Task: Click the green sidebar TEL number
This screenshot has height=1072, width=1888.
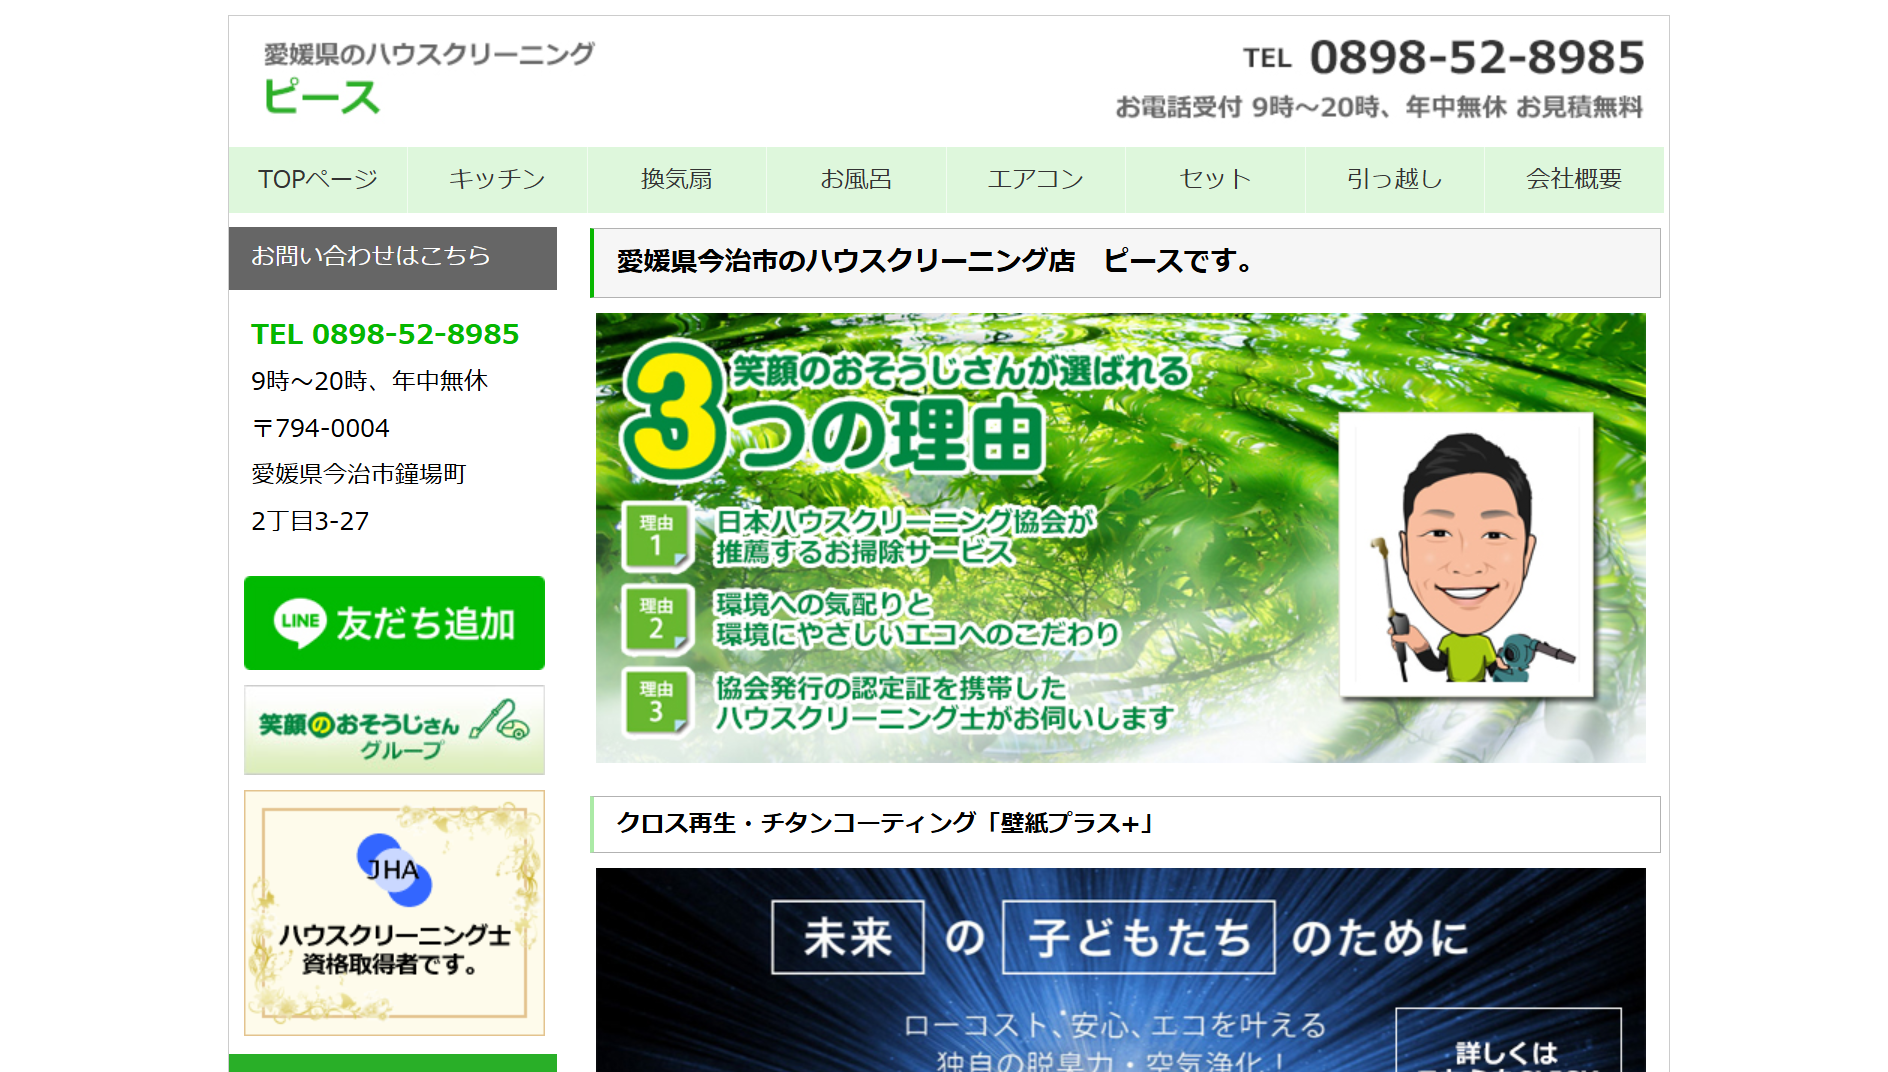Action: point(385,334)
